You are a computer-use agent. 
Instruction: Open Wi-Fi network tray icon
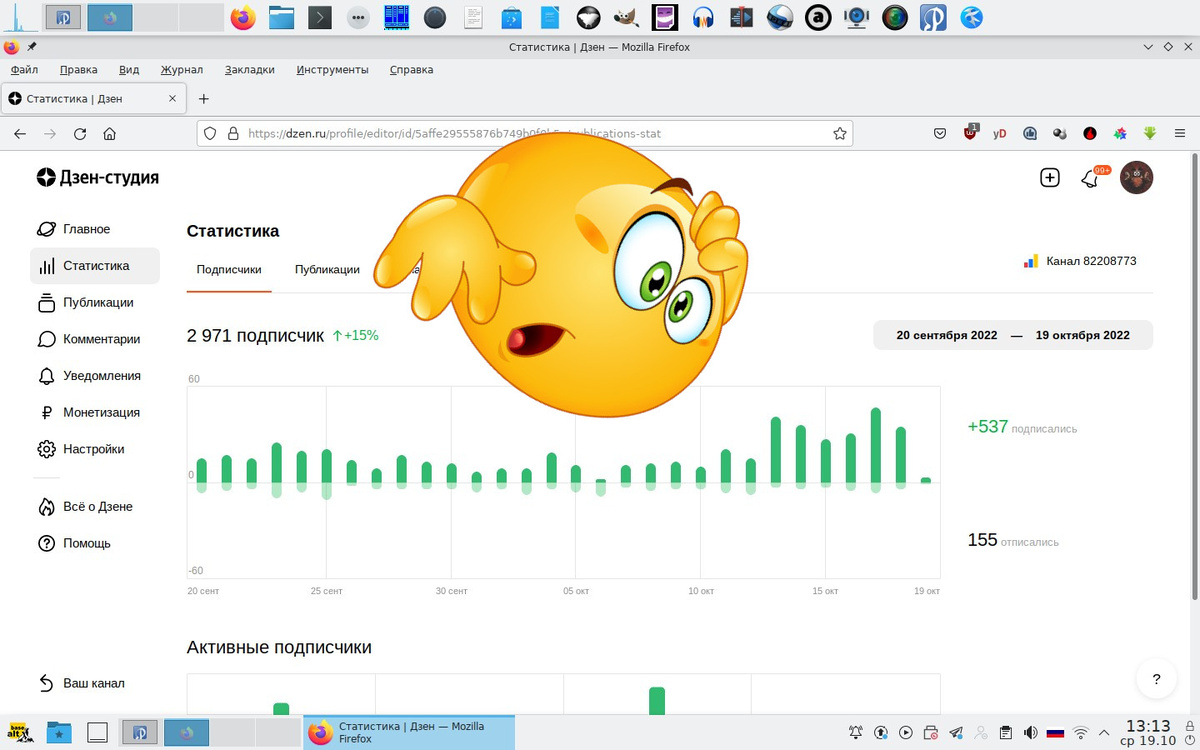coord(1080,732)
